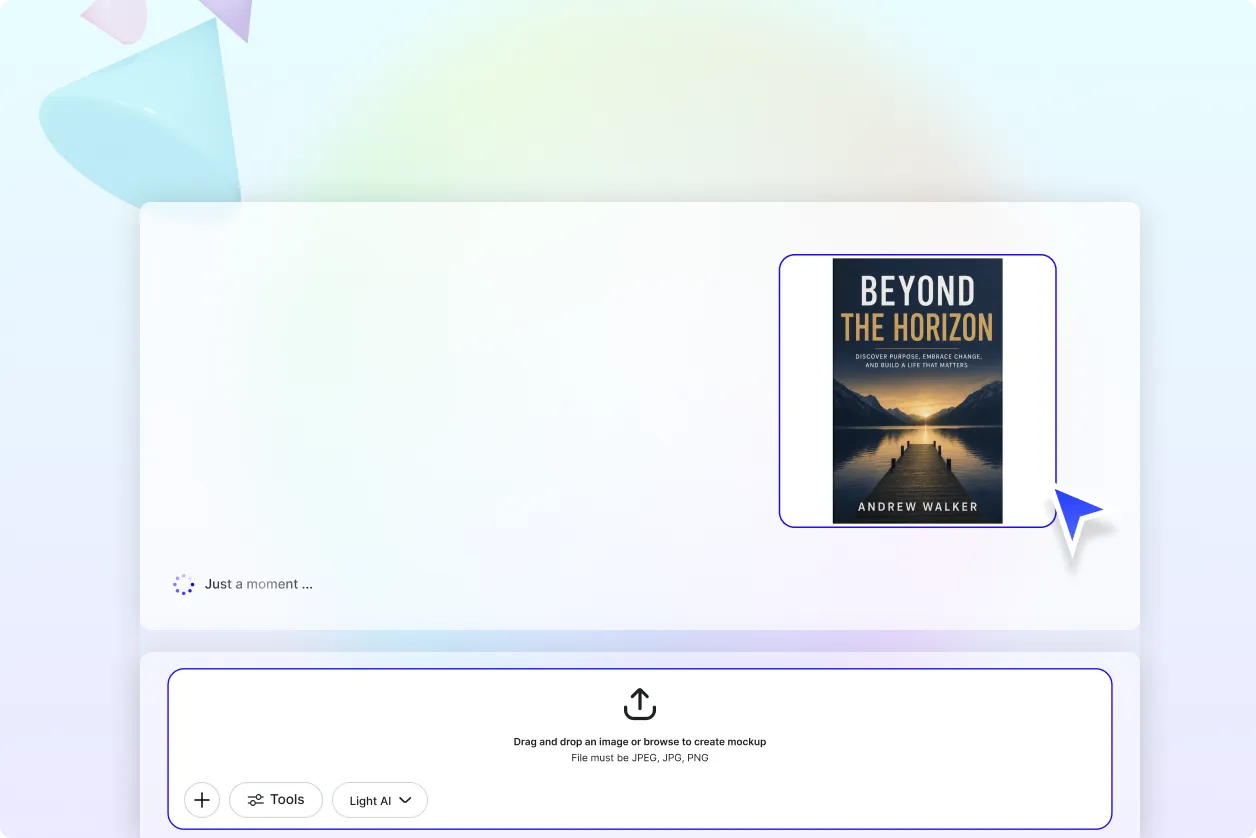Click the plus add button
The image size is (1256, 838).
coord(202,800)
